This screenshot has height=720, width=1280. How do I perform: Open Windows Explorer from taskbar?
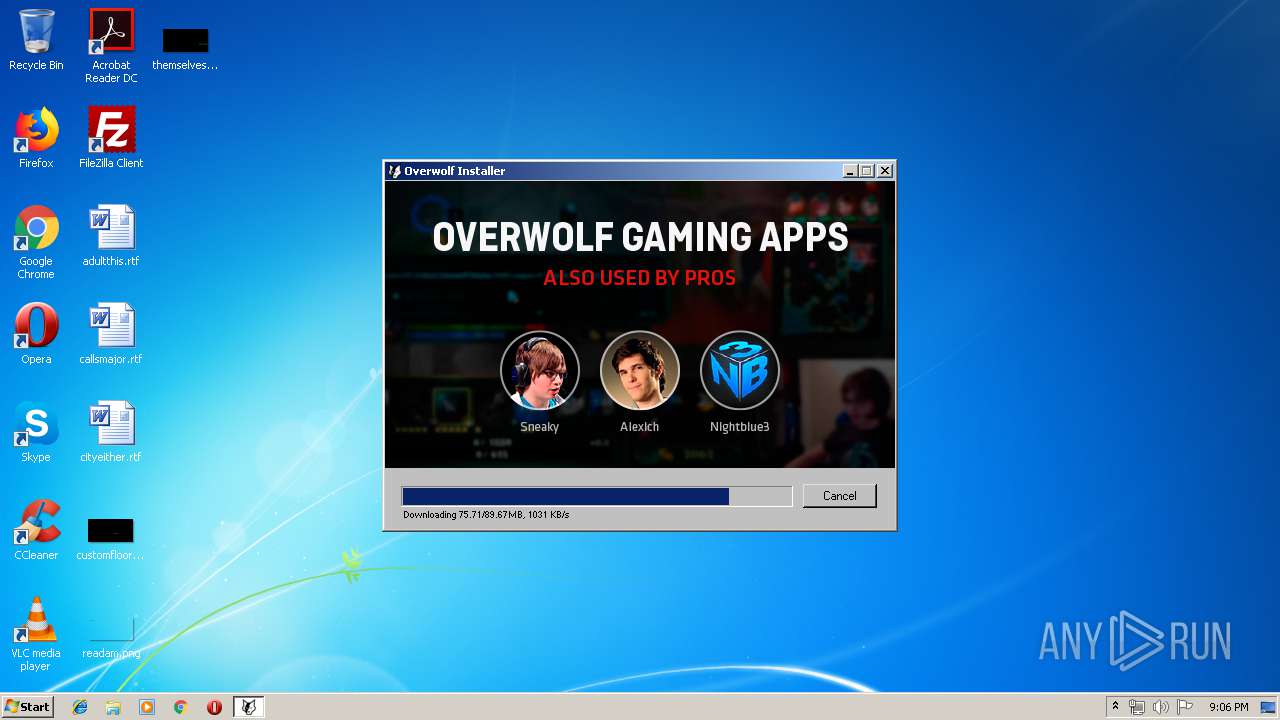pos(113,707)
